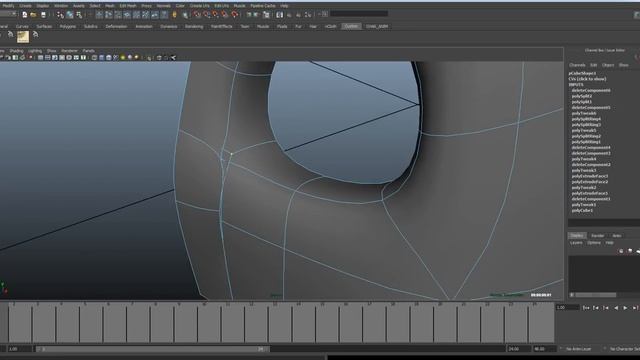This screenshot has width=640, height=360.
Task: Open the No Anim Layer dropdown
Action: (578, 349)
